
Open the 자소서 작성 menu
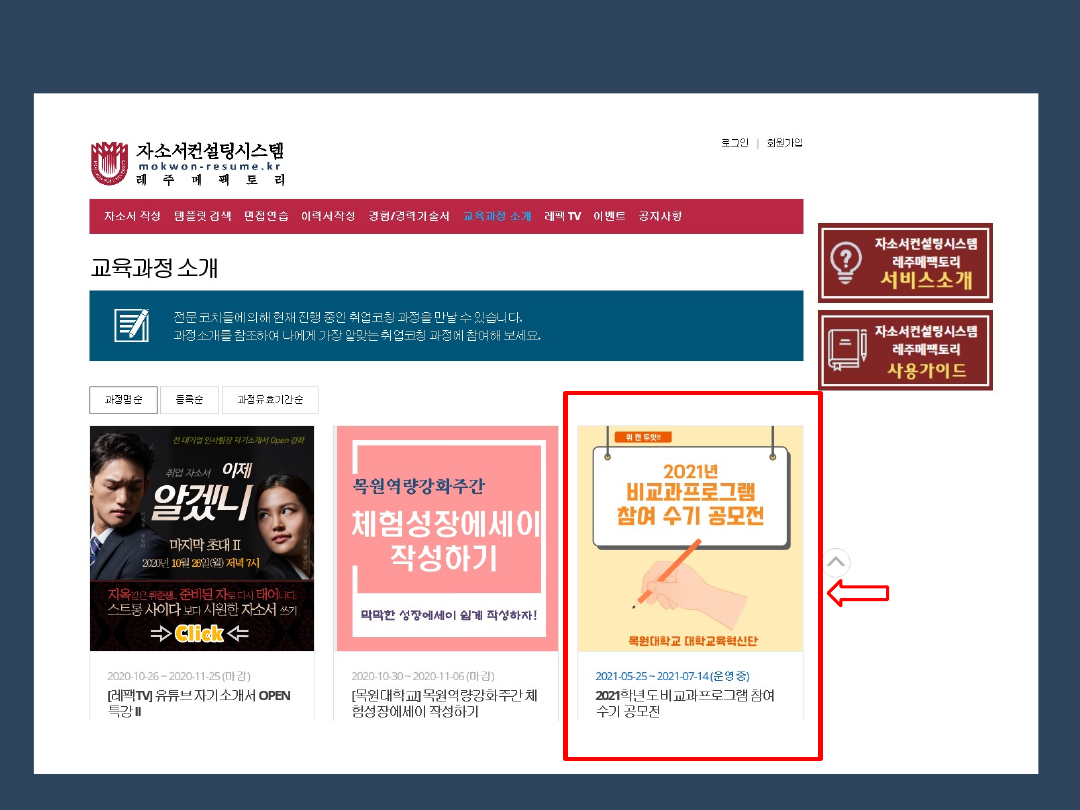click(x=132, y=216)
